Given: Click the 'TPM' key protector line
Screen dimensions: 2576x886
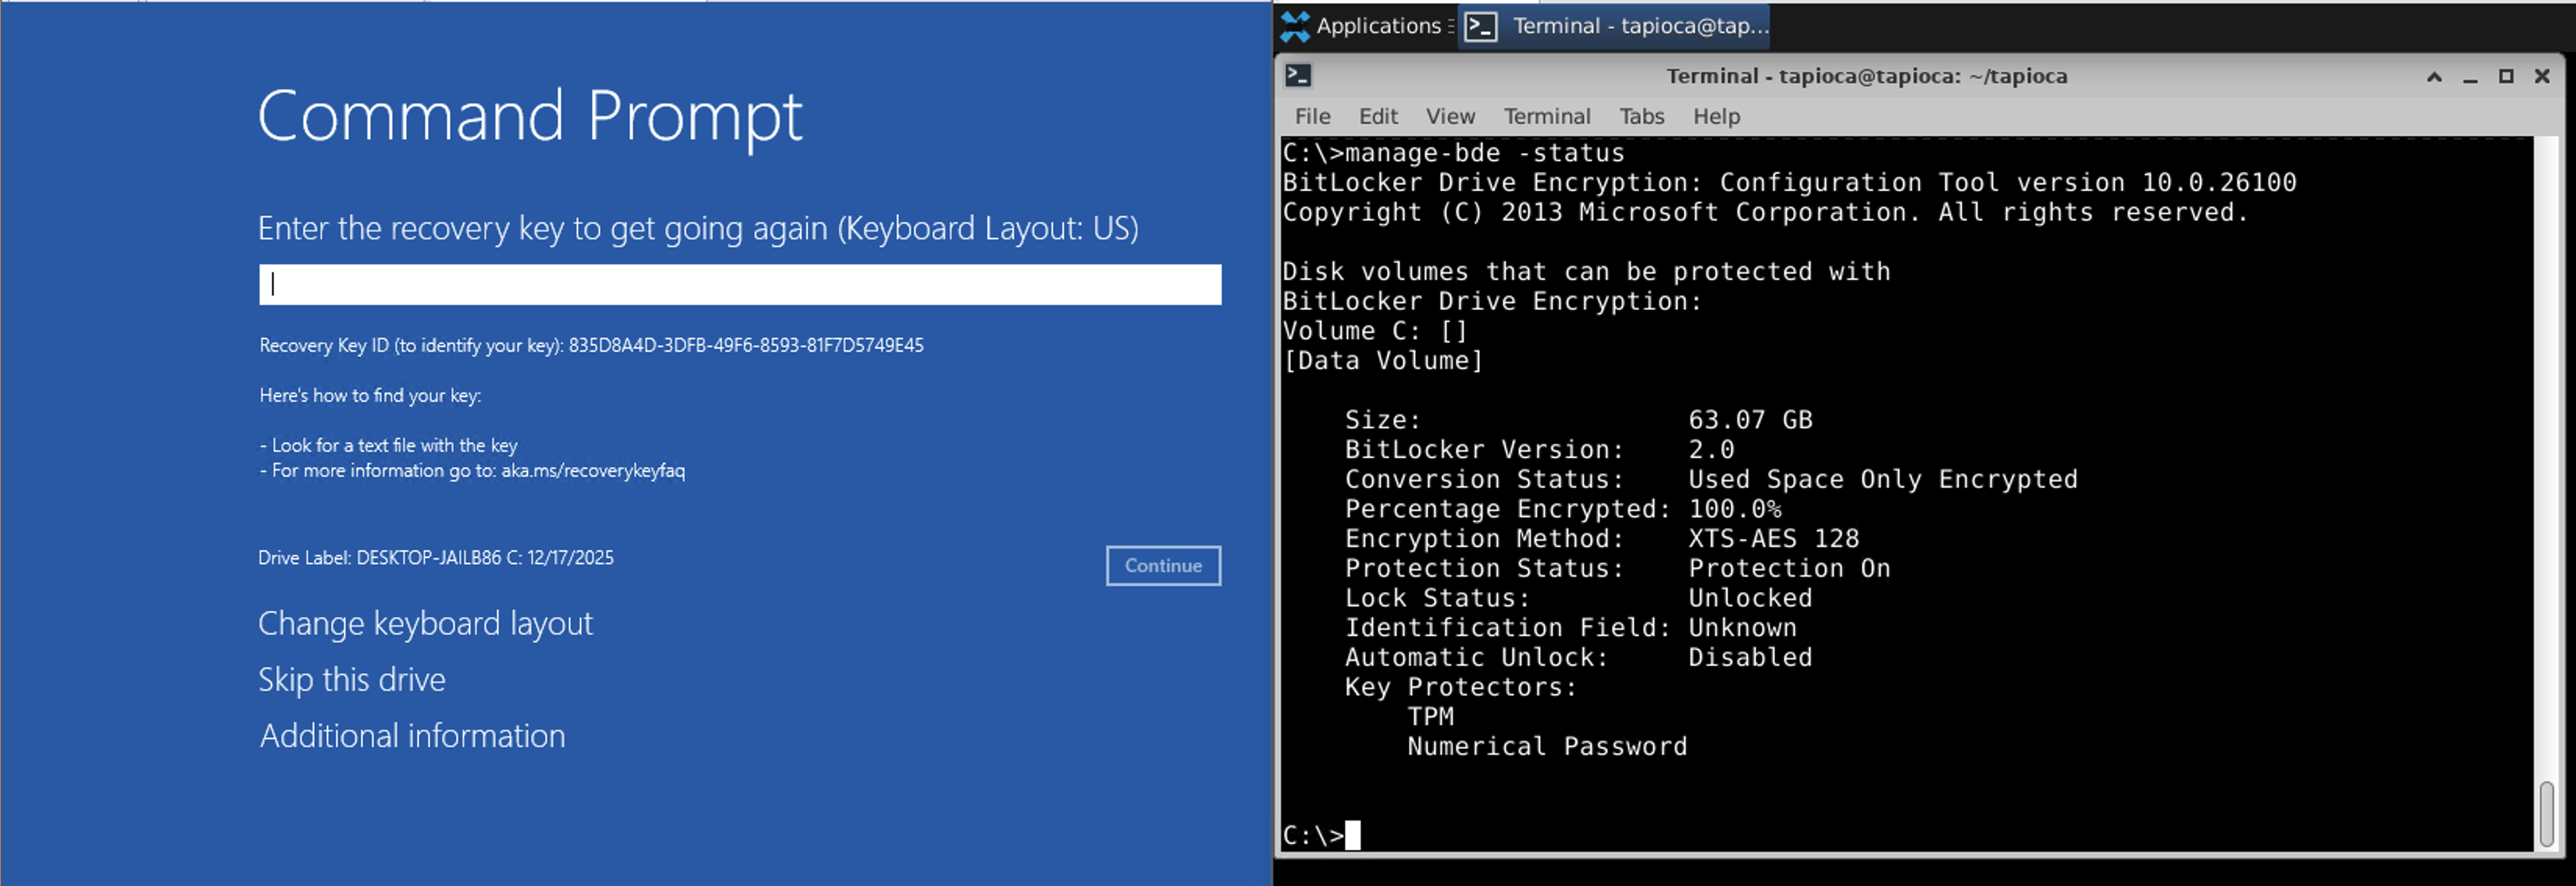Looking at the screenshot, I should [x=1430, y=716].
